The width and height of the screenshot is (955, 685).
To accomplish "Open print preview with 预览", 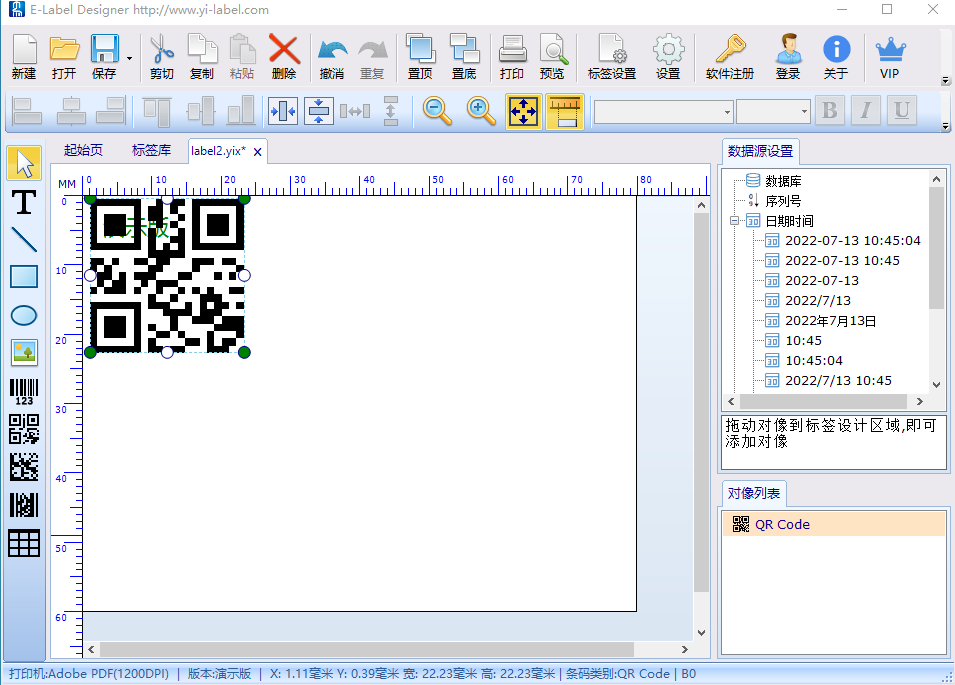I will click(552, 56).
